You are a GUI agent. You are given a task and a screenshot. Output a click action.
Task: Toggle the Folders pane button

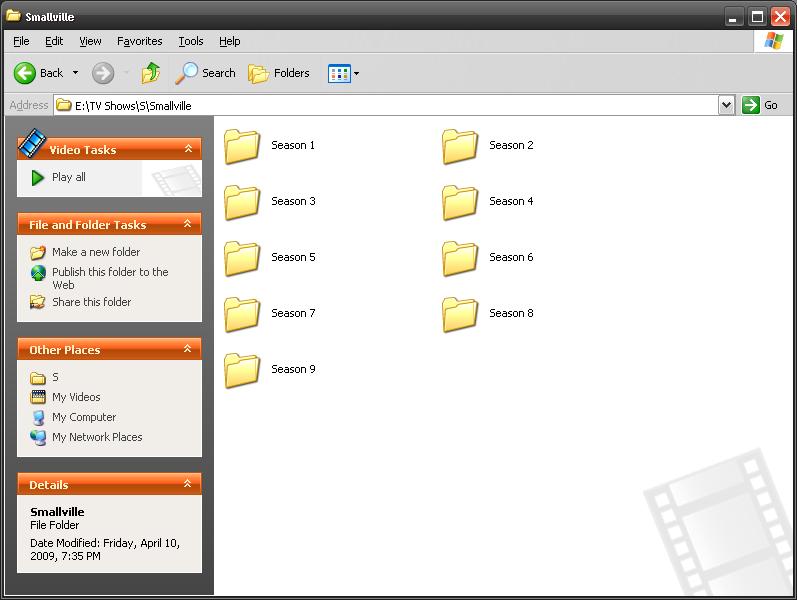(x=279, y=73)
